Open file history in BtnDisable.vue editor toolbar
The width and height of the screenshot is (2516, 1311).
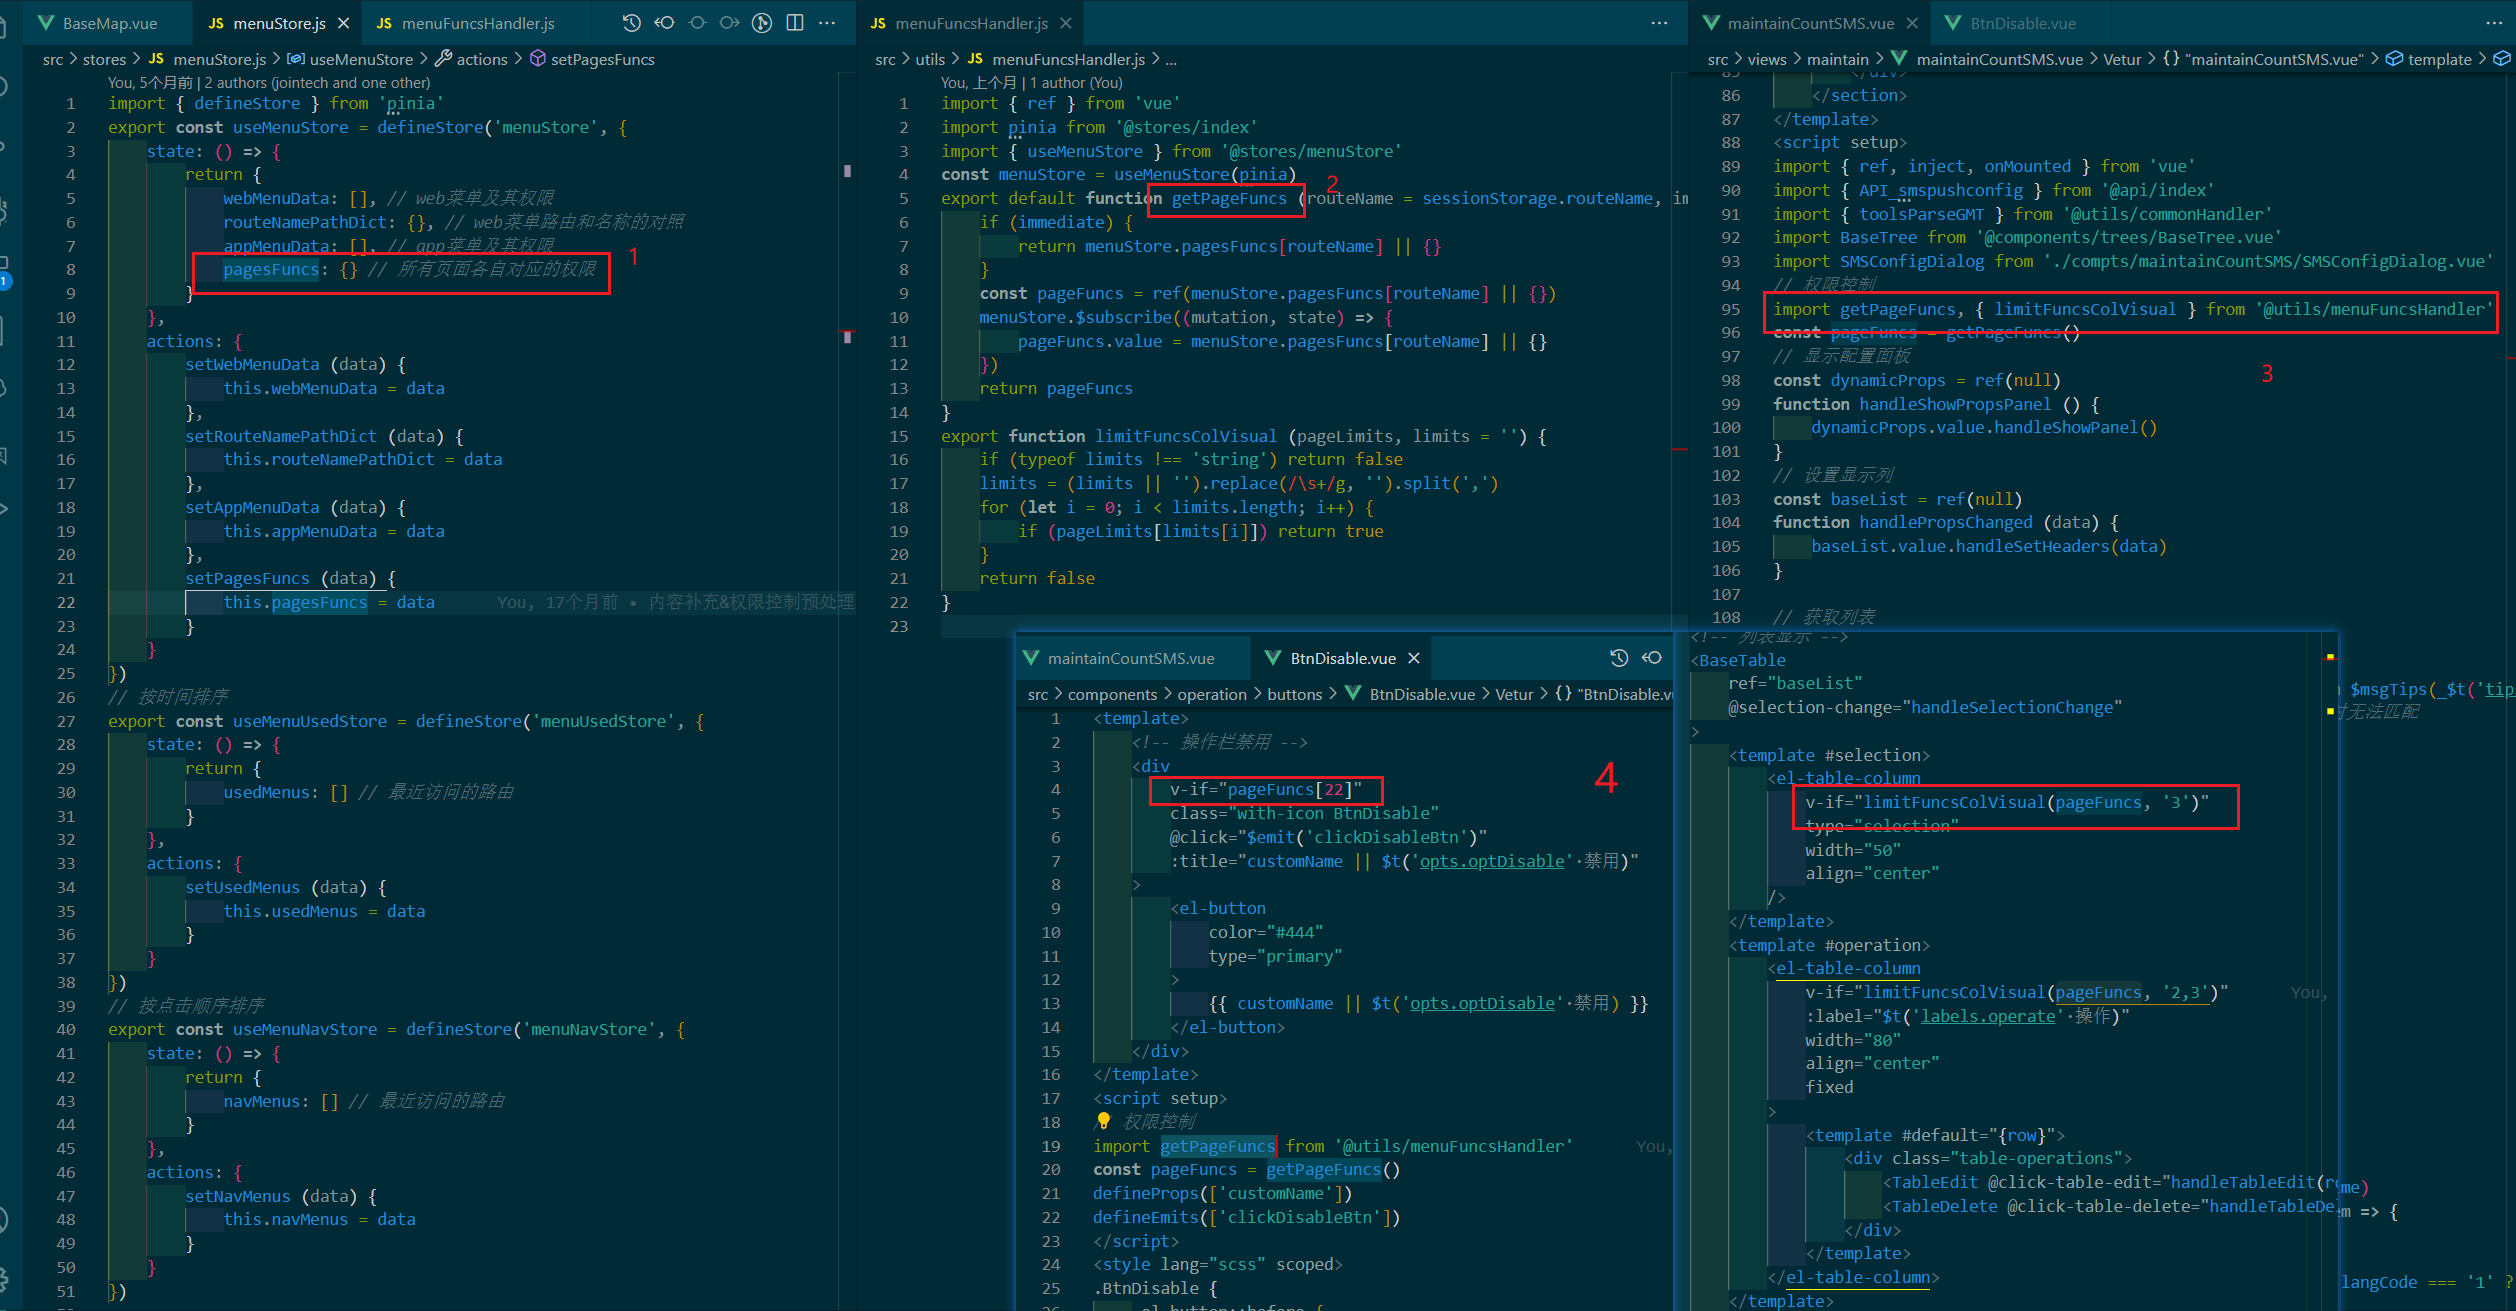pyautogui.click(x=1619, y=658)
